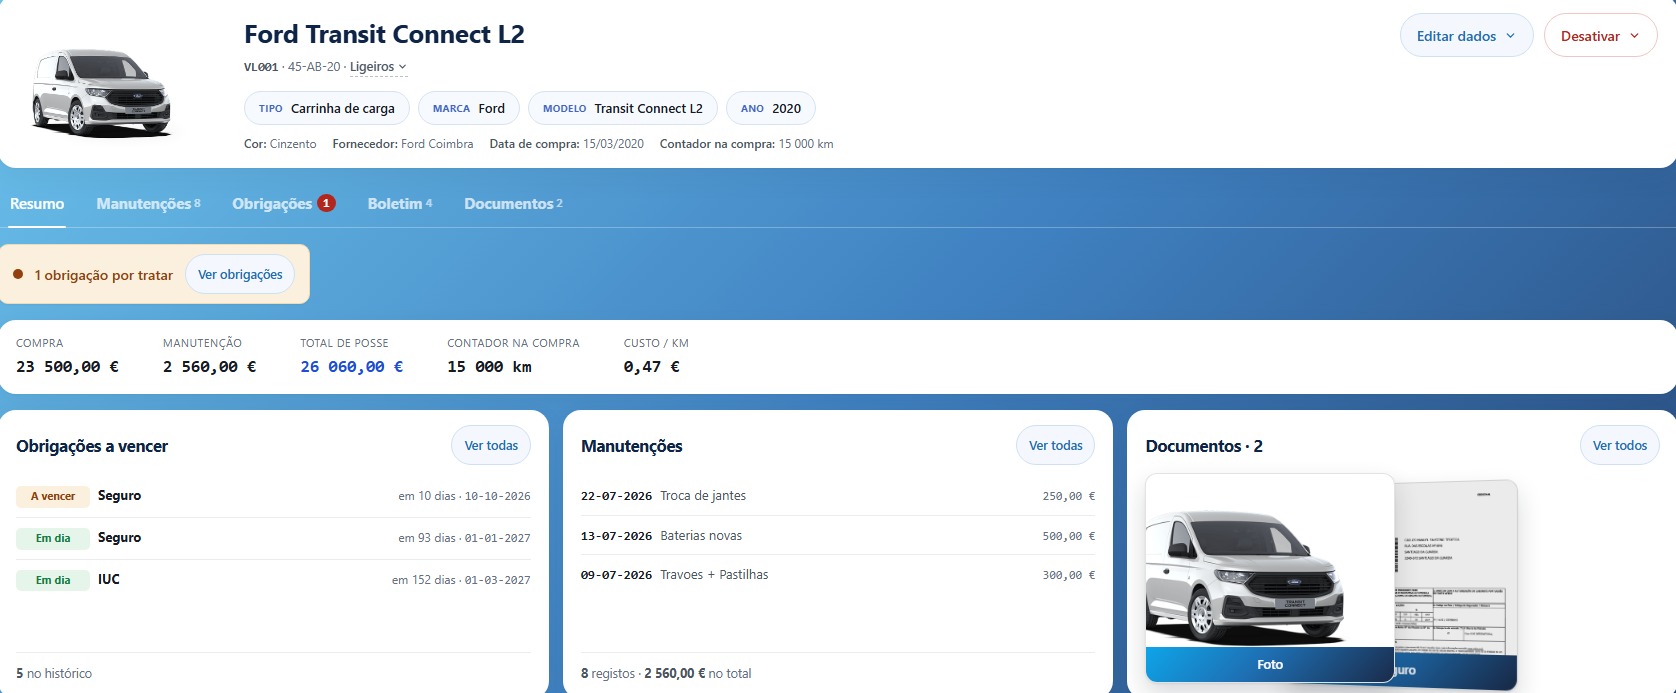Click the 500,00 € cost for Baterias novas
The image size is (1676, 693).
coord(1069,536)
